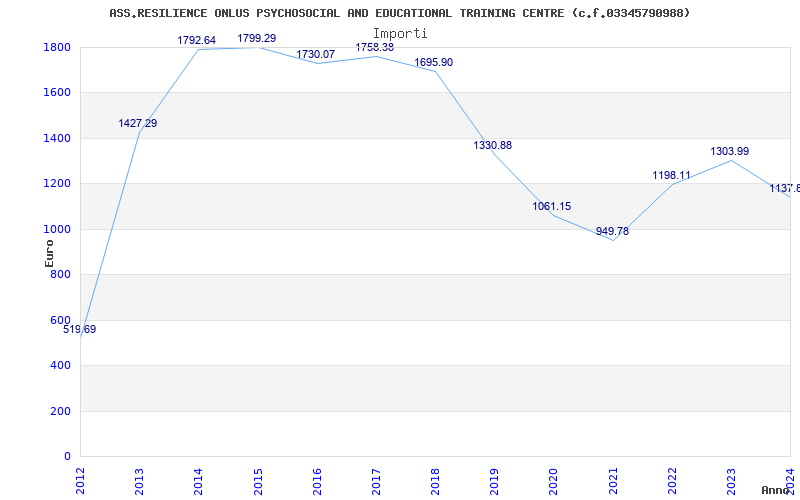Click the x-axis year 2021
The width and height of the screenshot is (800, 500).
pos(613,481)
